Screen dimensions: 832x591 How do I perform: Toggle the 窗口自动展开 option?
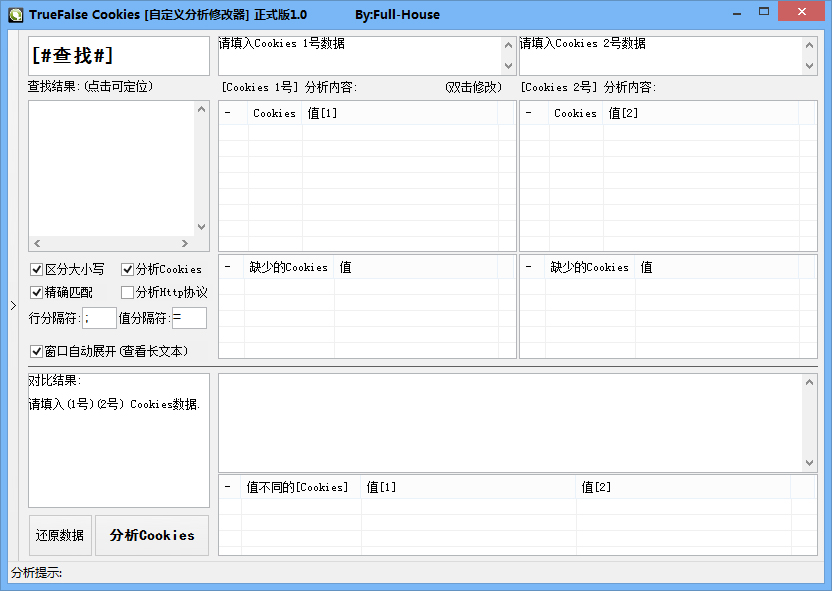point(36,351)
